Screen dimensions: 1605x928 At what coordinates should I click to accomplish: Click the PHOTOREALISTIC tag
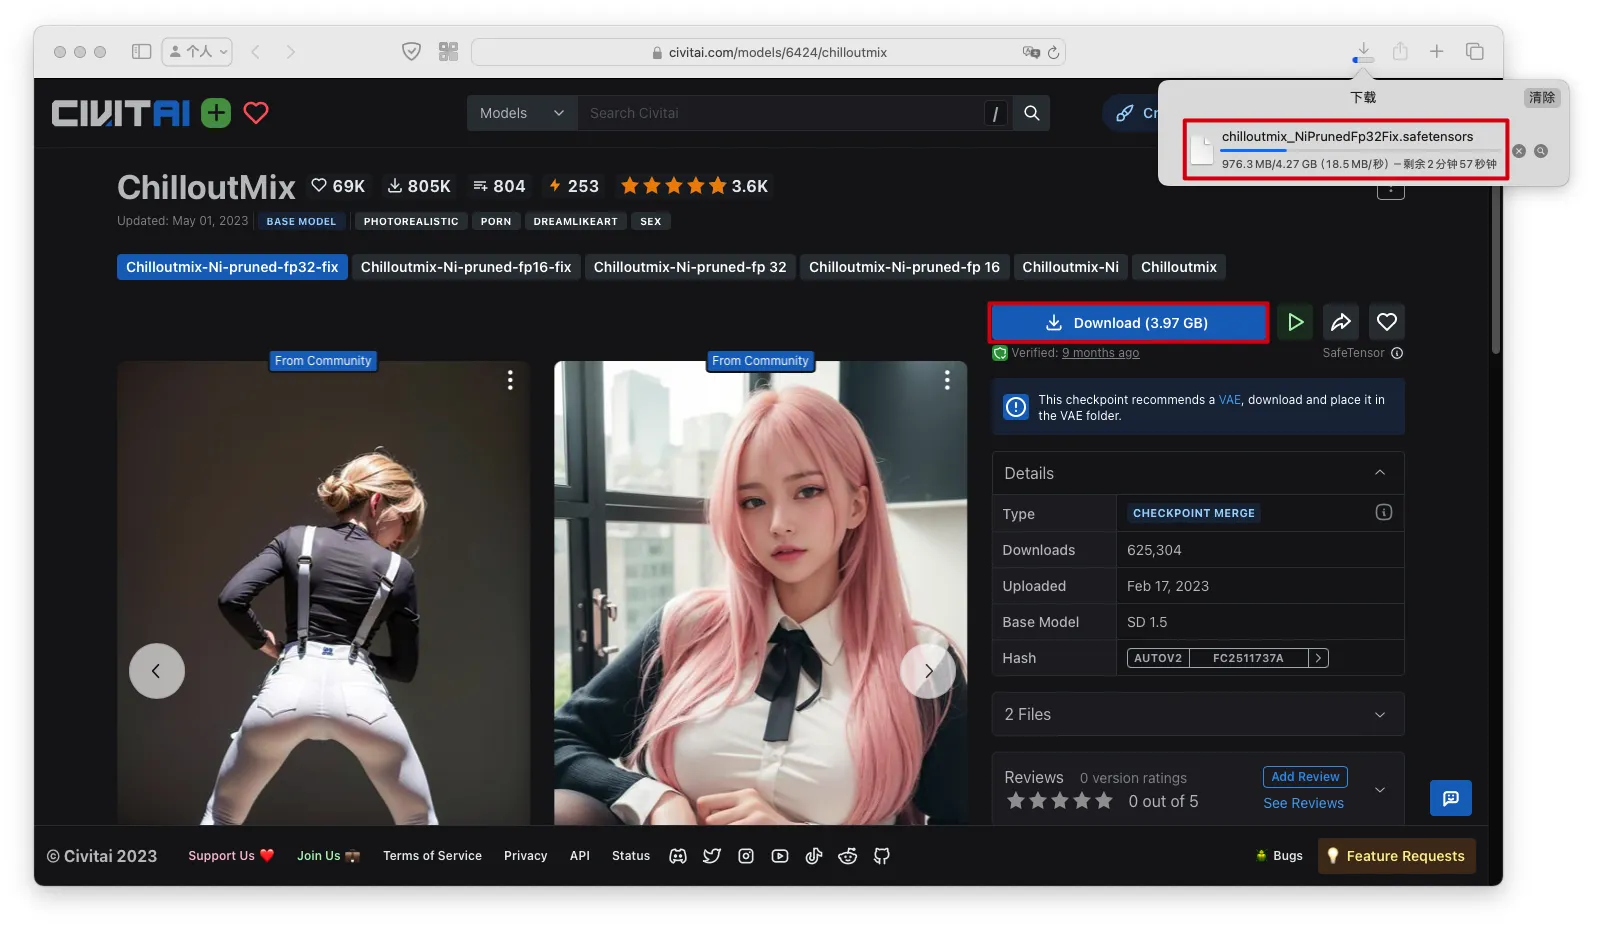click(x=411, y=221)
